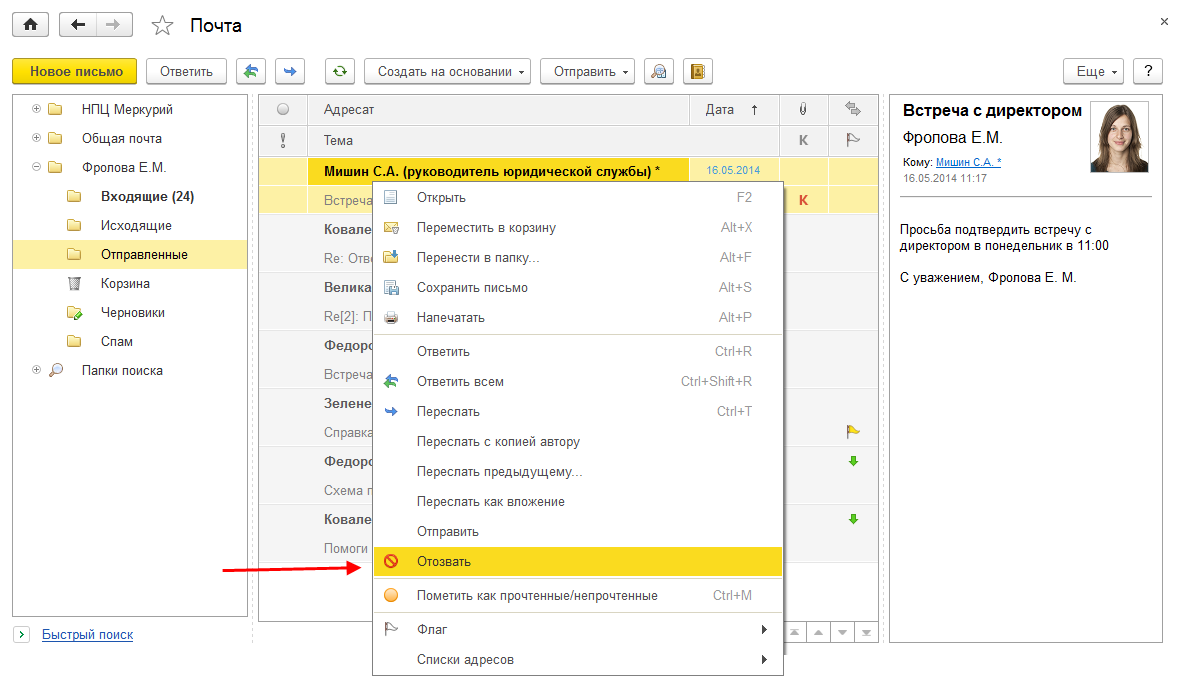Screen dimensions: 1182x676
Task: Expand the НПЦ Меркурий folder
Action: (x=37, y=109)
